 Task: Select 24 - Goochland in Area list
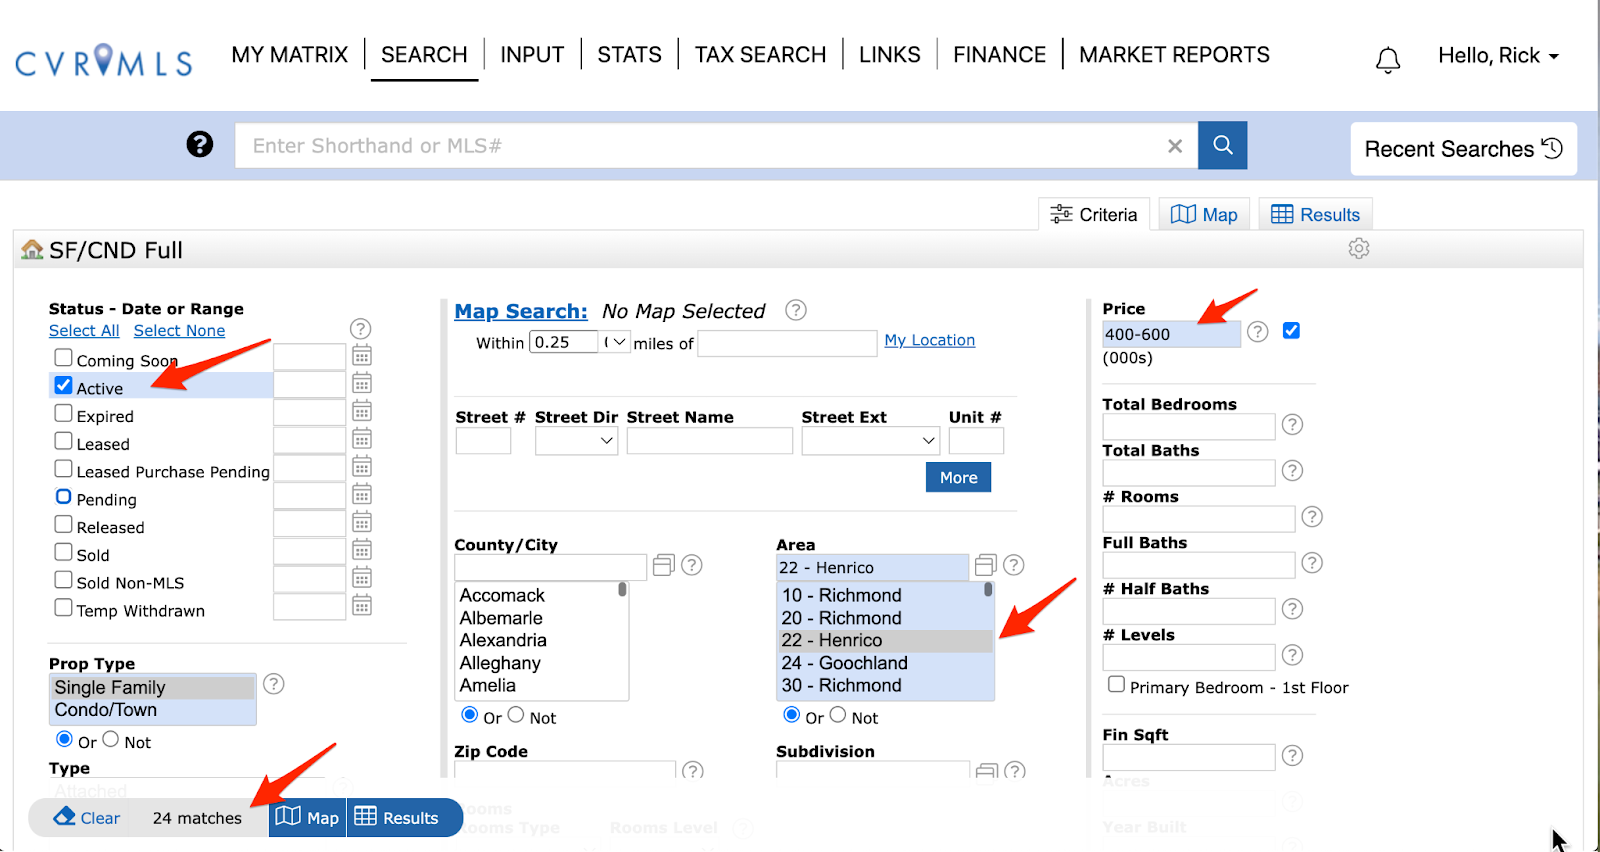886,663
